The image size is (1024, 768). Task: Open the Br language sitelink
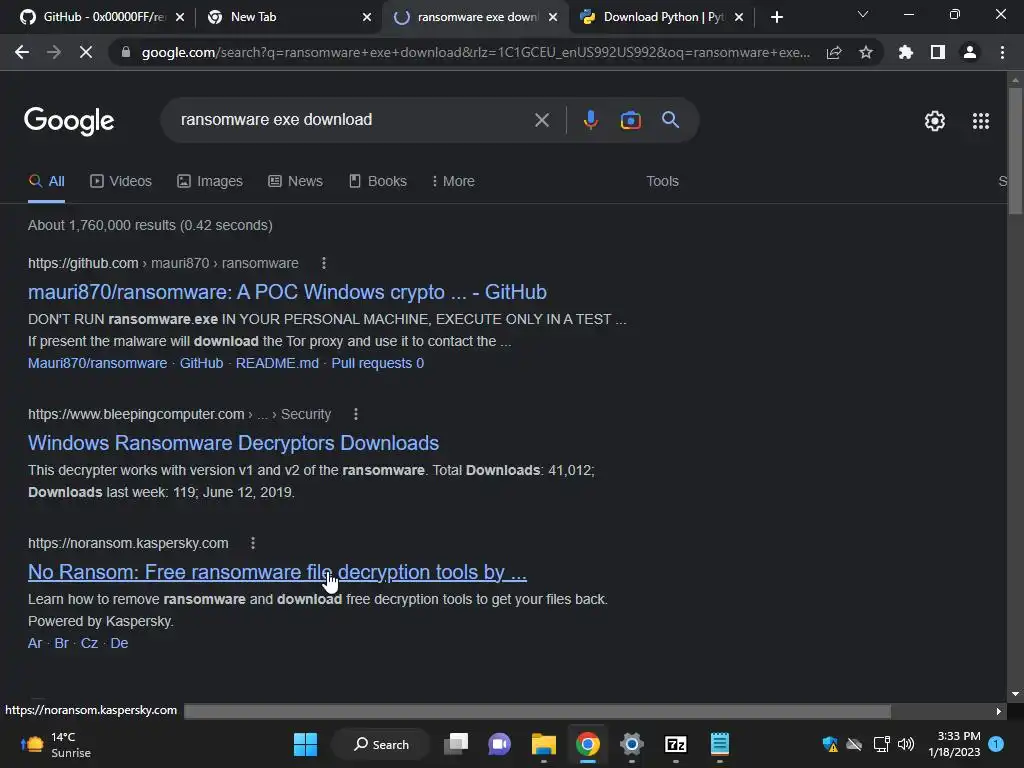pos(61,643)
